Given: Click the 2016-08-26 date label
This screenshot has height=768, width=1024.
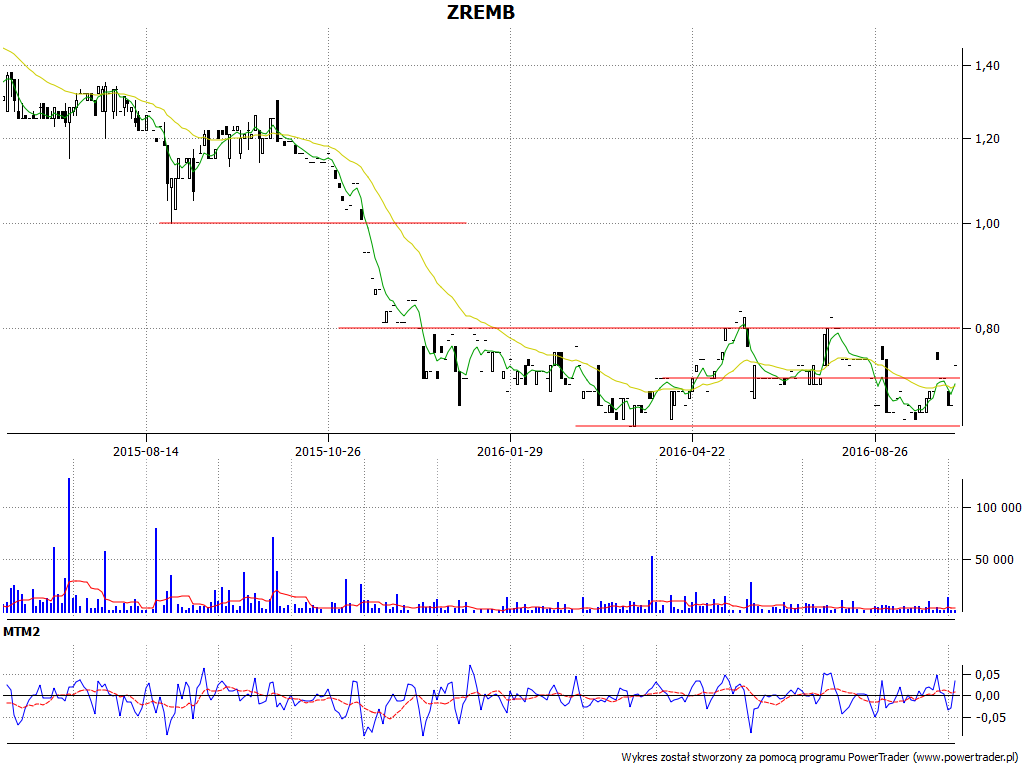Looking at the screenshot, I should point(874,451).
